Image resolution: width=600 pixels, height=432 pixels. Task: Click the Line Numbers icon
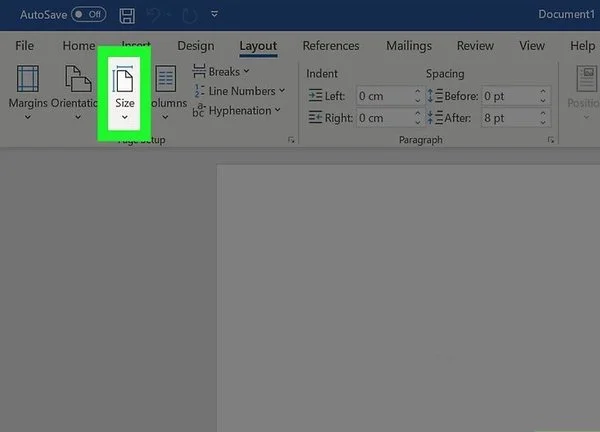(x=199, y=91)
